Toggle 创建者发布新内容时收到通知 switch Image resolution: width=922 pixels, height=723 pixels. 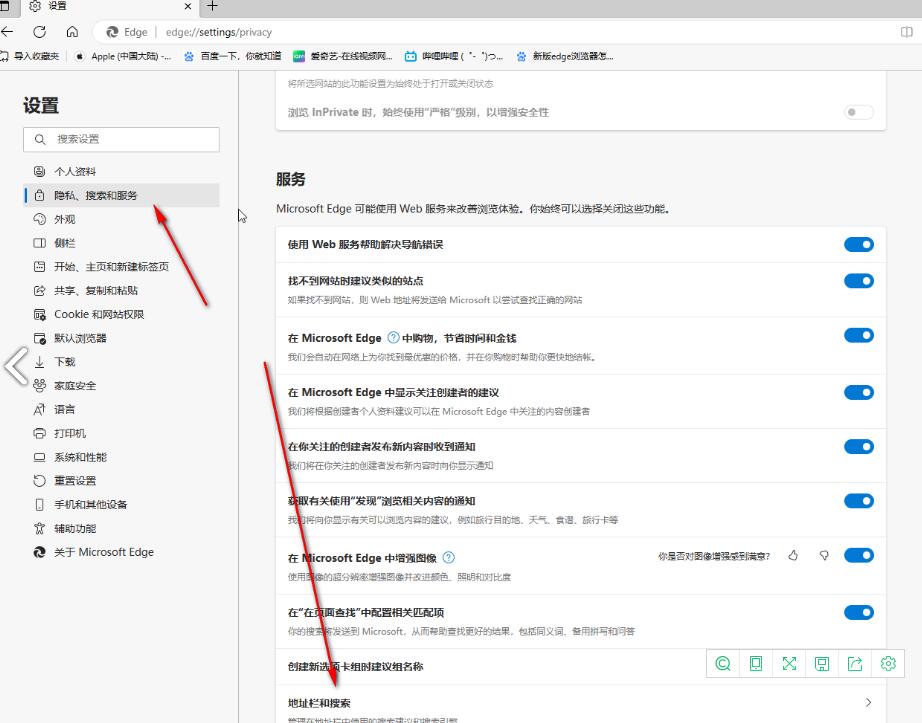coord(858,447)
